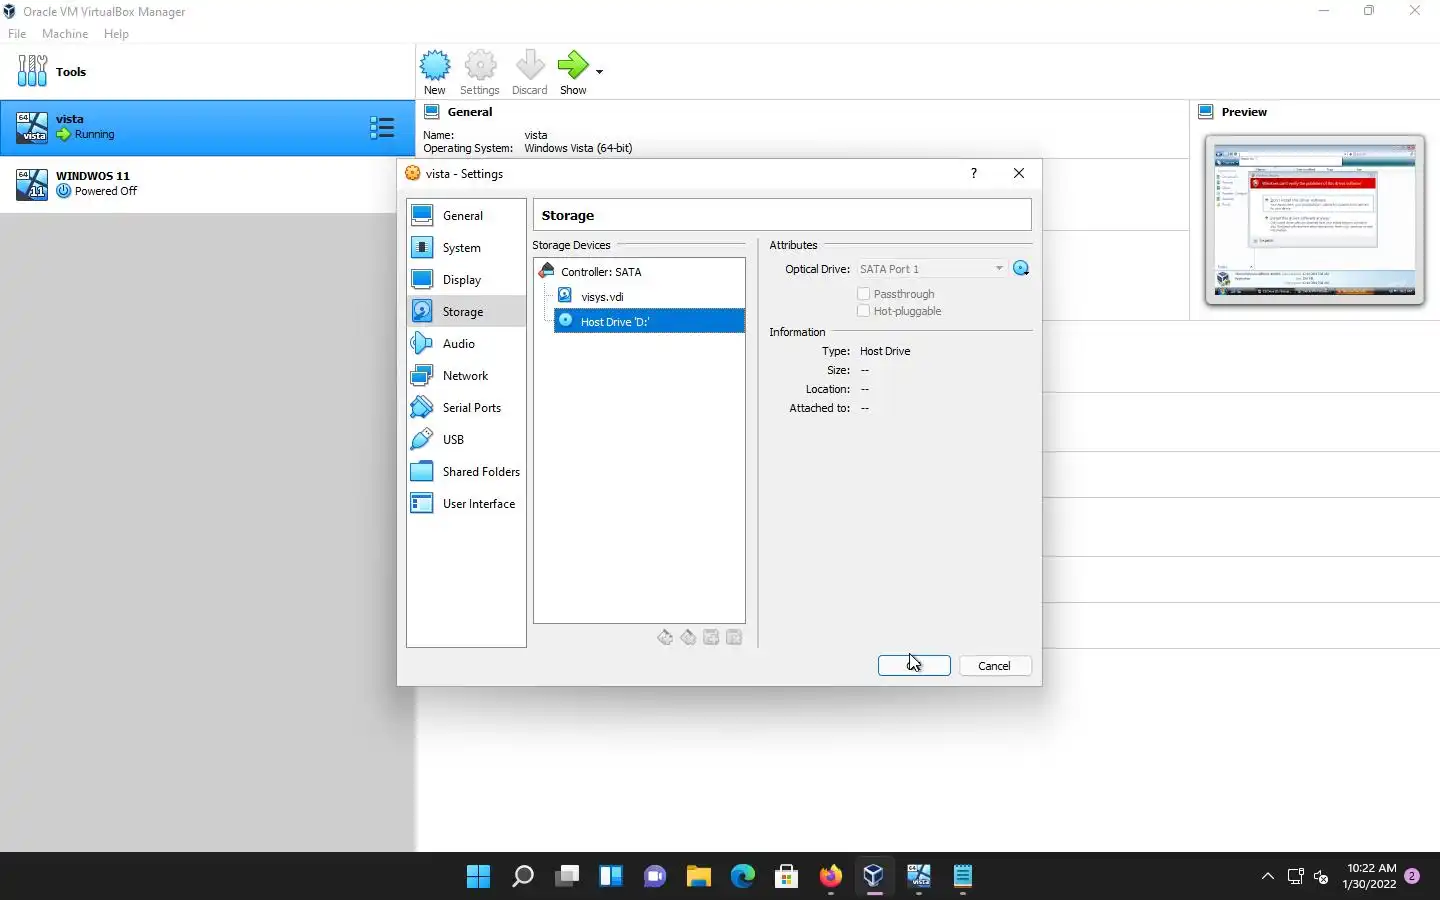The height and width of the screenshot is (900, 1440).
Task: Click the New machine toolbar icon
Action: pos(435,66)
